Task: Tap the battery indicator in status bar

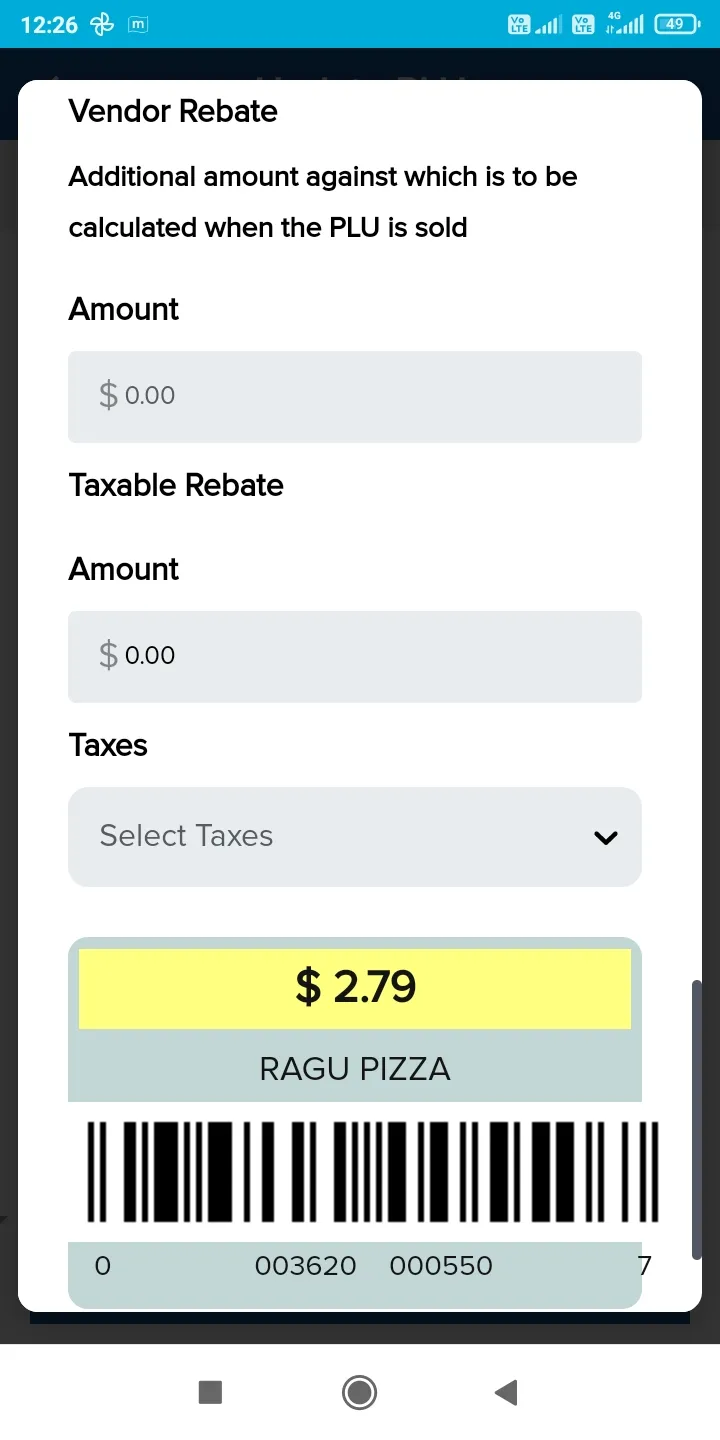Action: pyautogui.click(x=677, y=24)
